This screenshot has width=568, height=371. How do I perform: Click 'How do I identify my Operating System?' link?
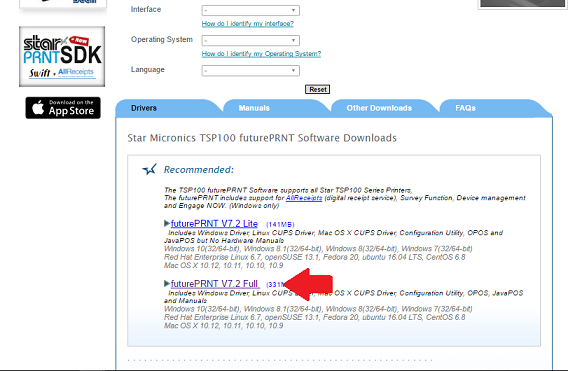point(261,54)
